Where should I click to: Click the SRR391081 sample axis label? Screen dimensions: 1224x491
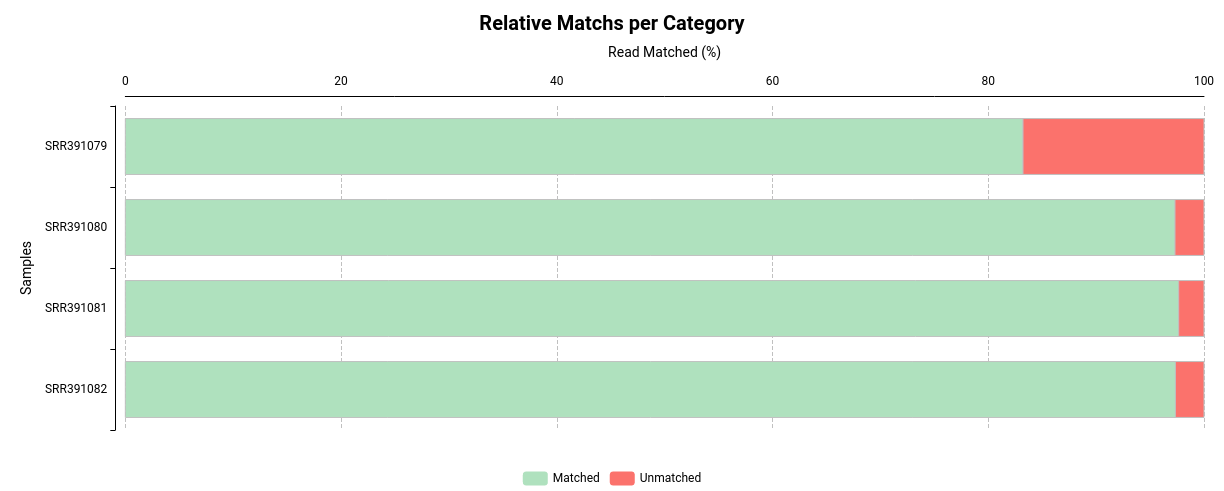76,308
